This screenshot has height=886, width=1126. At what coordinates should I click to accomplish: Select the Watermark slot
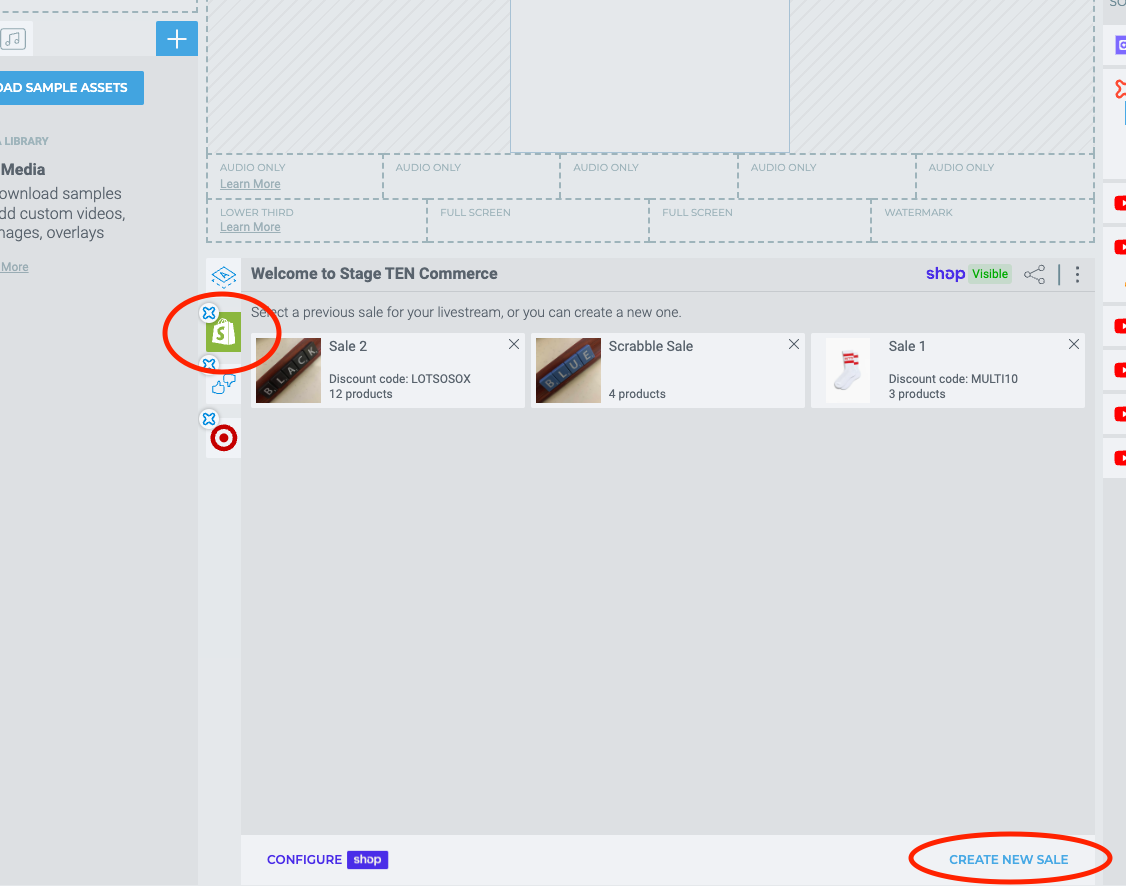[982, 220]
